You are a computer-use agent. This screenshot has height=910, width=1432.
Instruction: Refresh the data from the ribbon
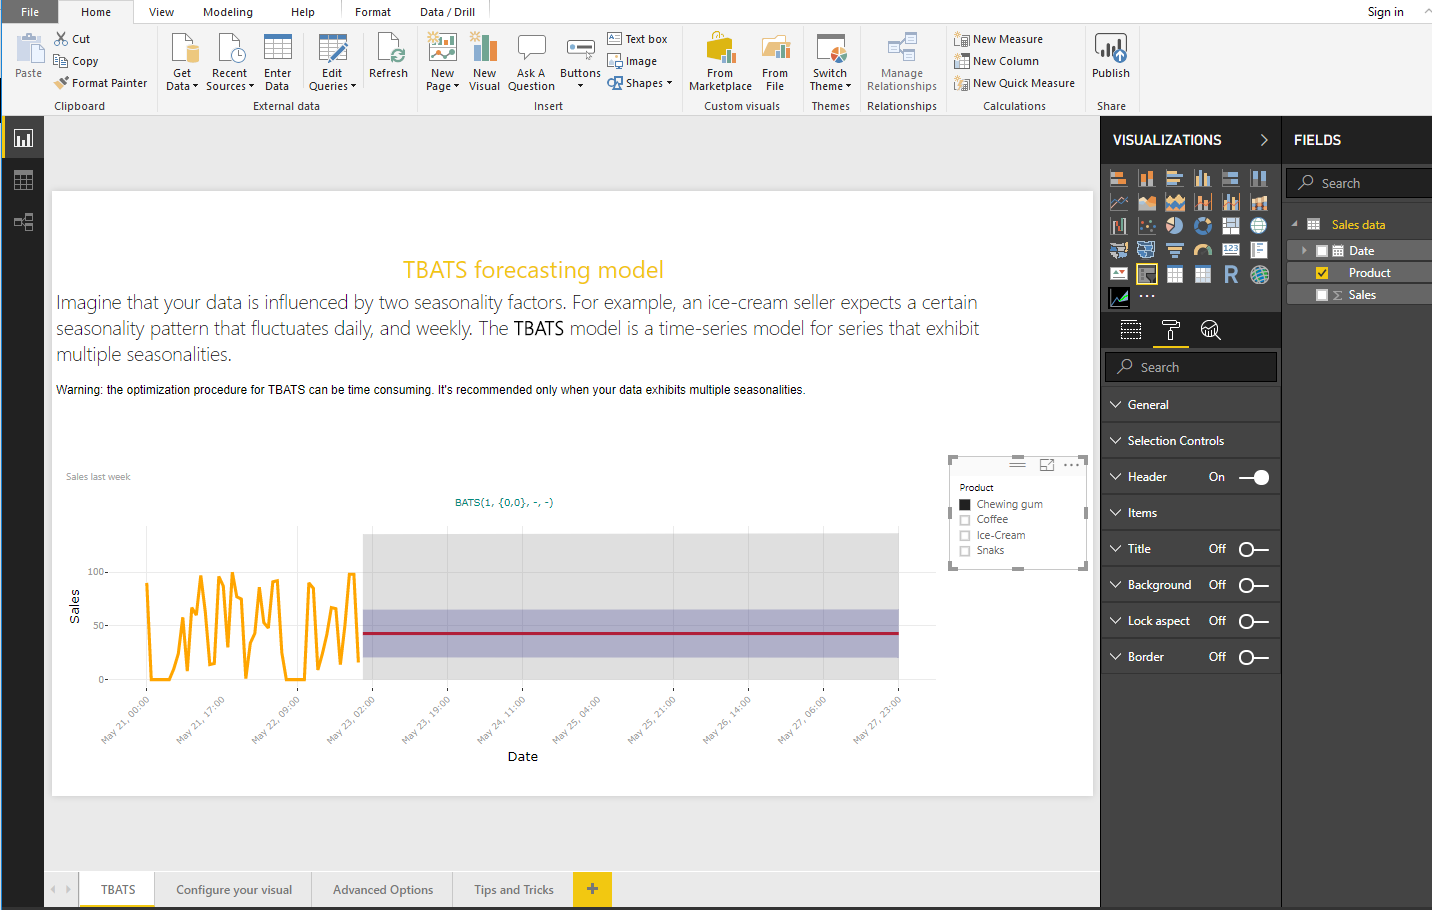click(389, 56)
